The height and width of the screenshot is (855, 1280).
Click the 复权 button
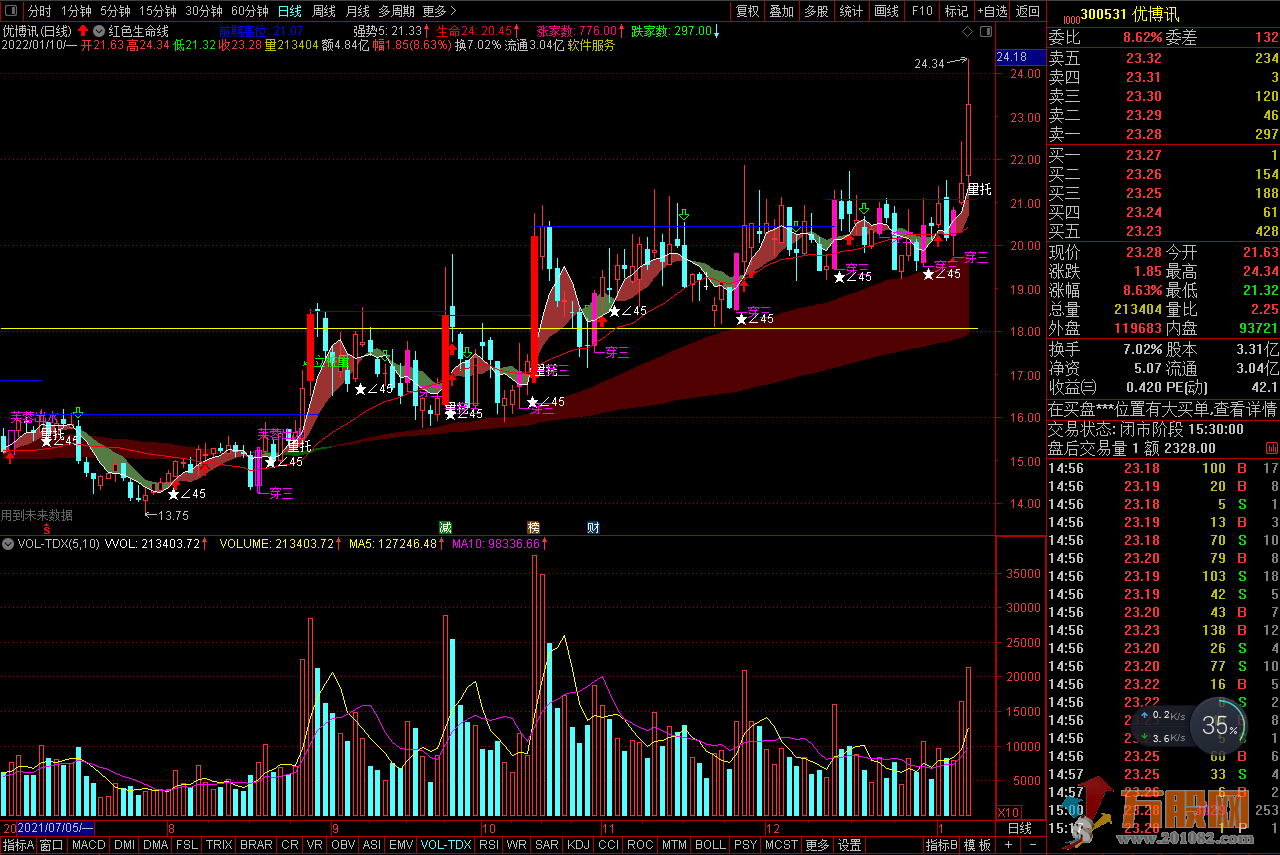click(747, 11)
